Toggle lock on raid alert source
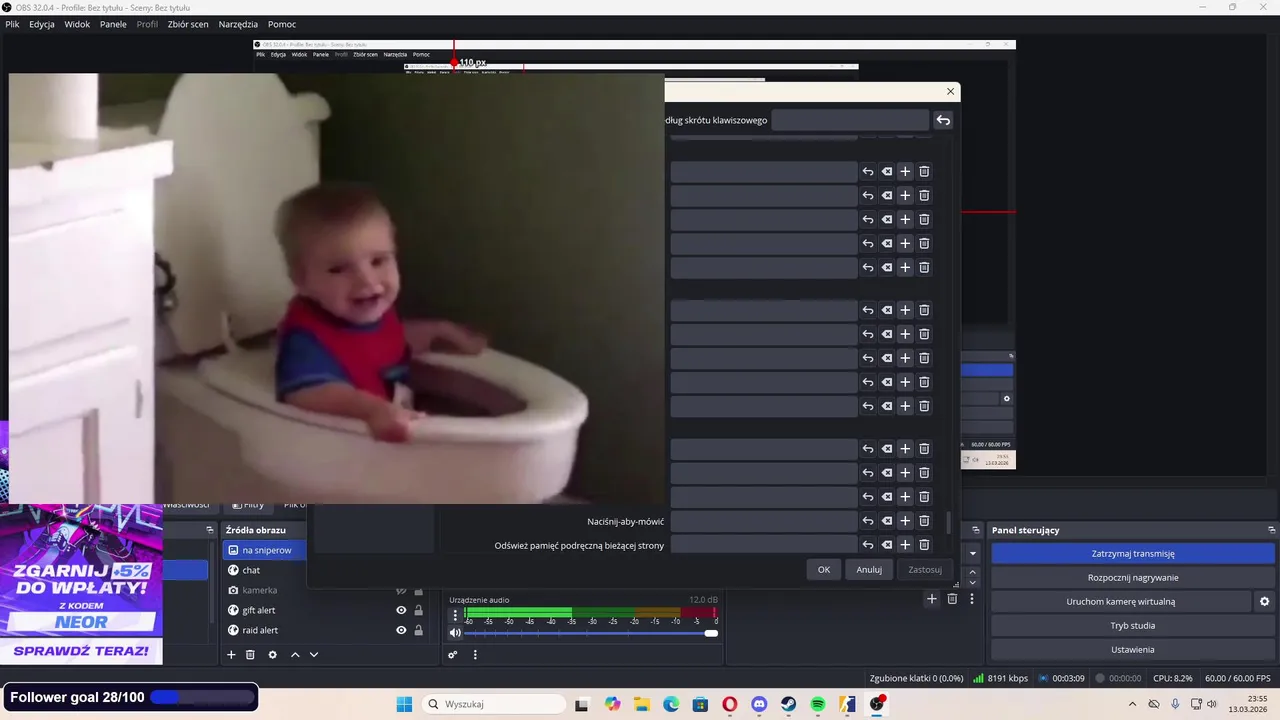The height and width of the screenshot is (720, 1280). (x=418, y=630)
